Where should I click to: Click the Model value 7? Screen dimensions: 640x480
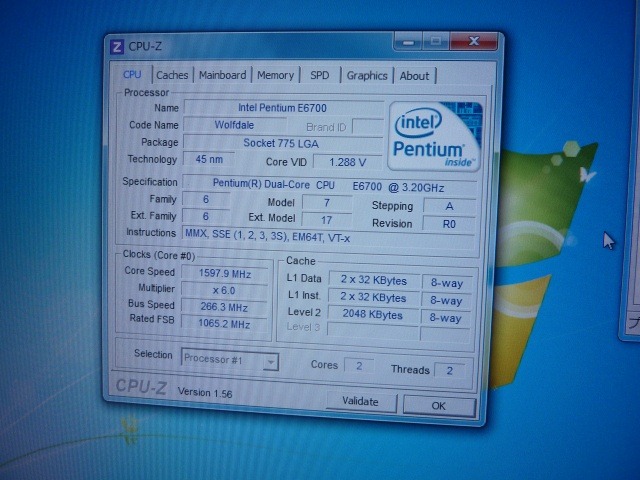(327, 203)
